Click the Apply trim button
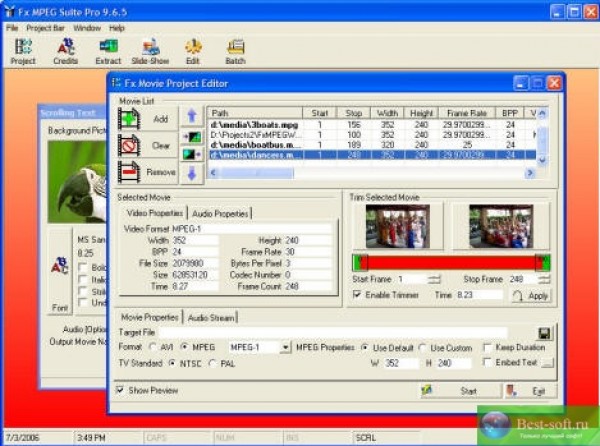 (531, 296)
